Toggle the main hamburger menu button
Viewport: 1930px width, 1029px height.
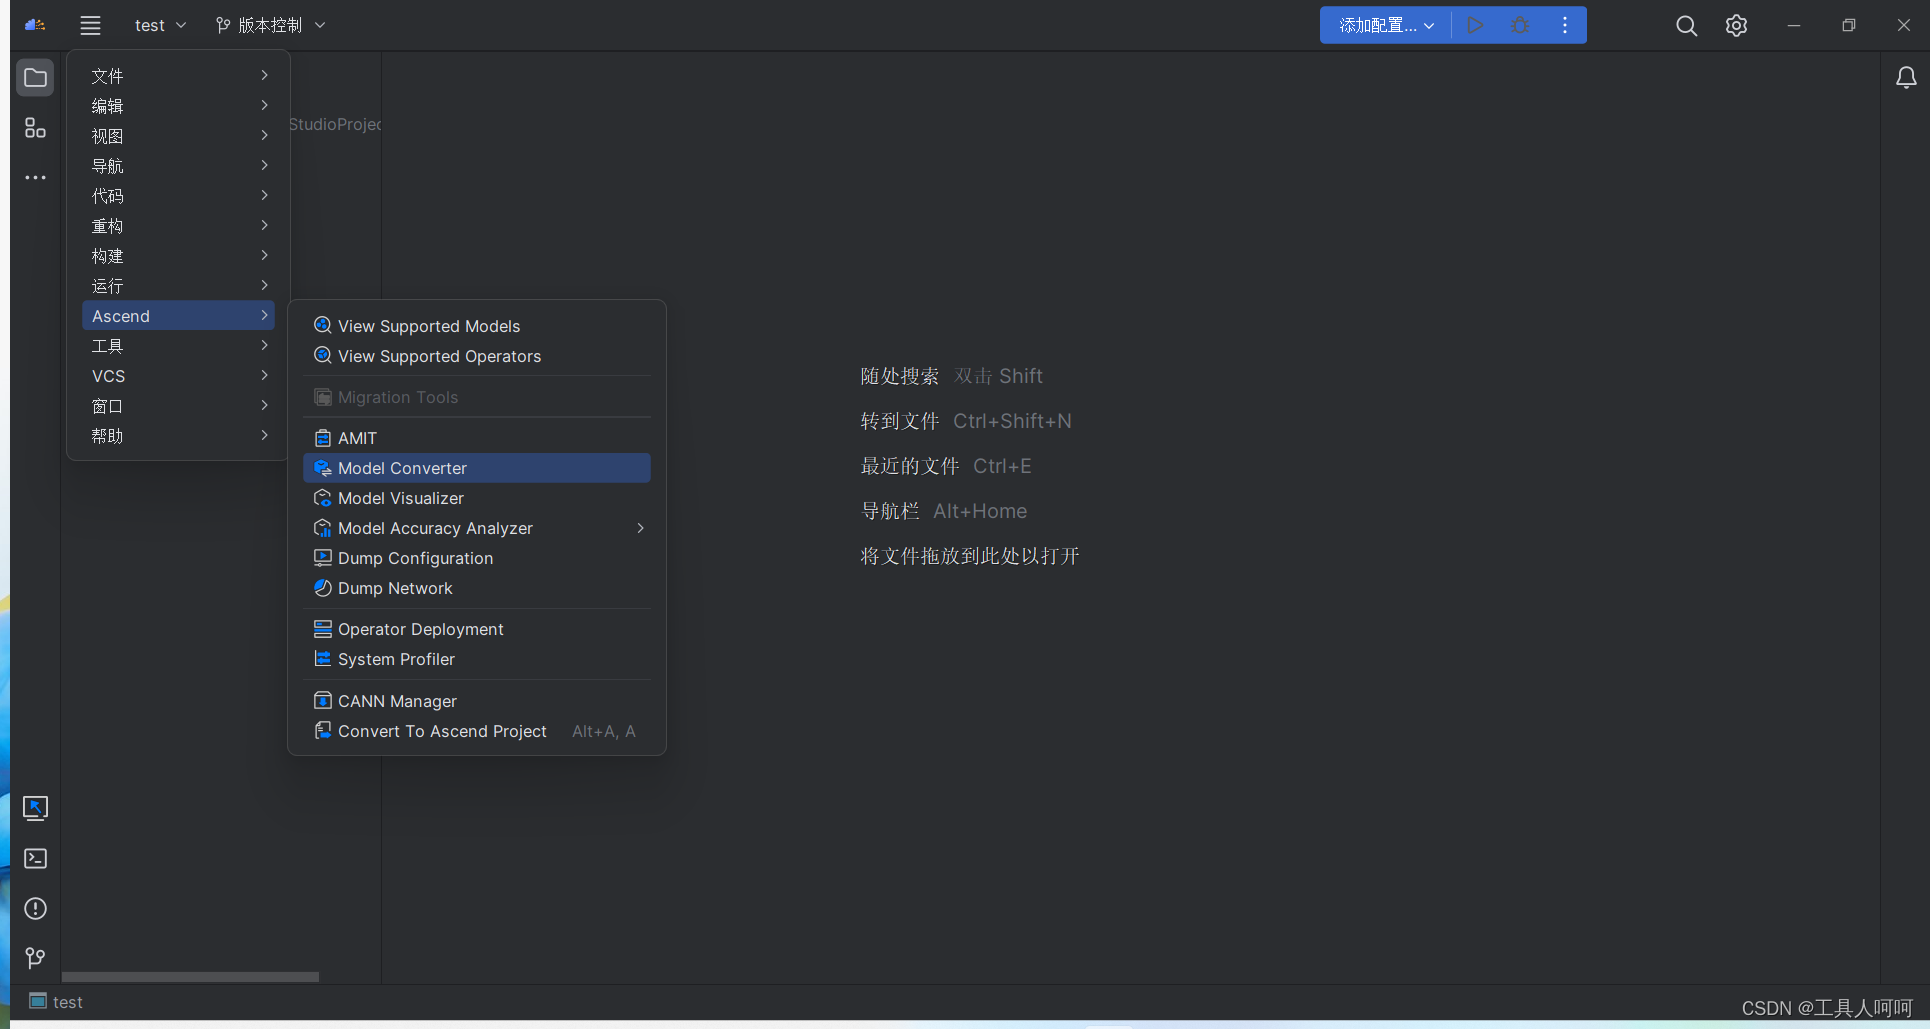(90, 26)
